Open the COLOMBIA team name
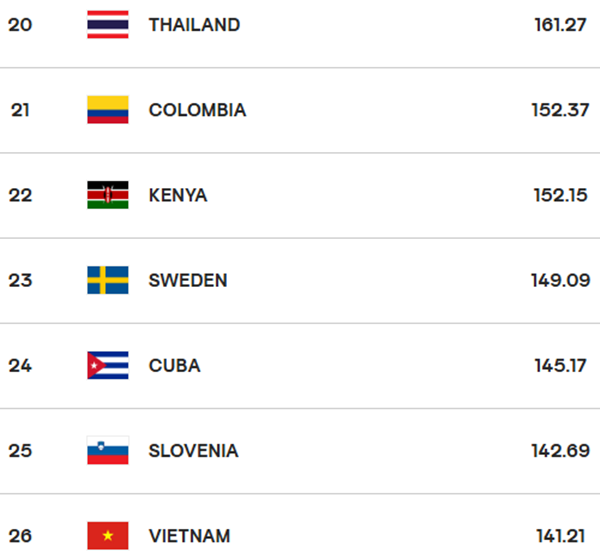Screen dimensions: 600x558 tap(197, 110)
